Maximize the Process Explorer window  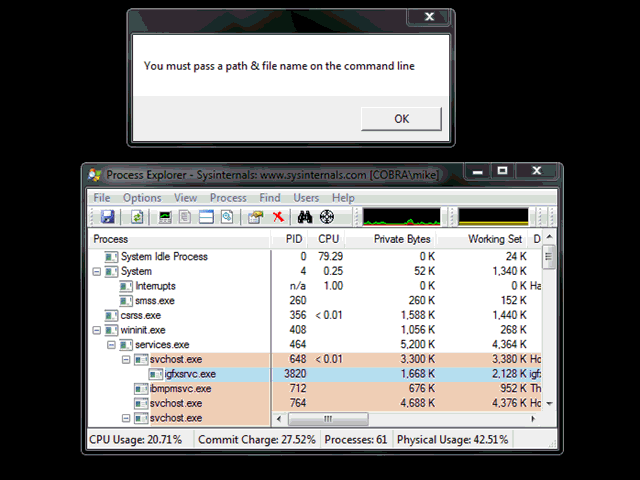point(502,171)
